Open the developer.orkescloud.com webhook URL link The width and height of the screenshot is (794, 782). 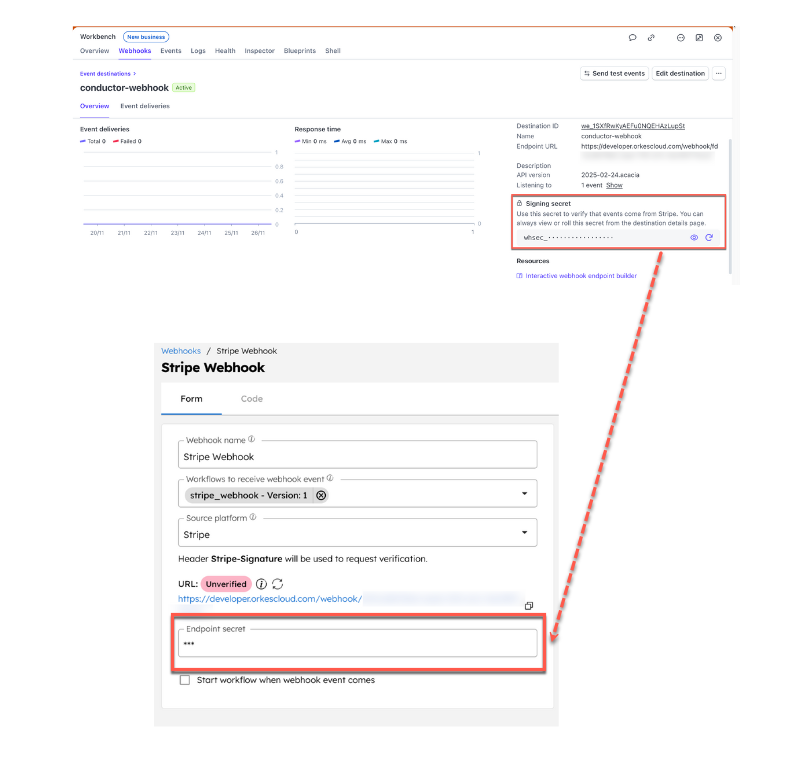[270, 599]
